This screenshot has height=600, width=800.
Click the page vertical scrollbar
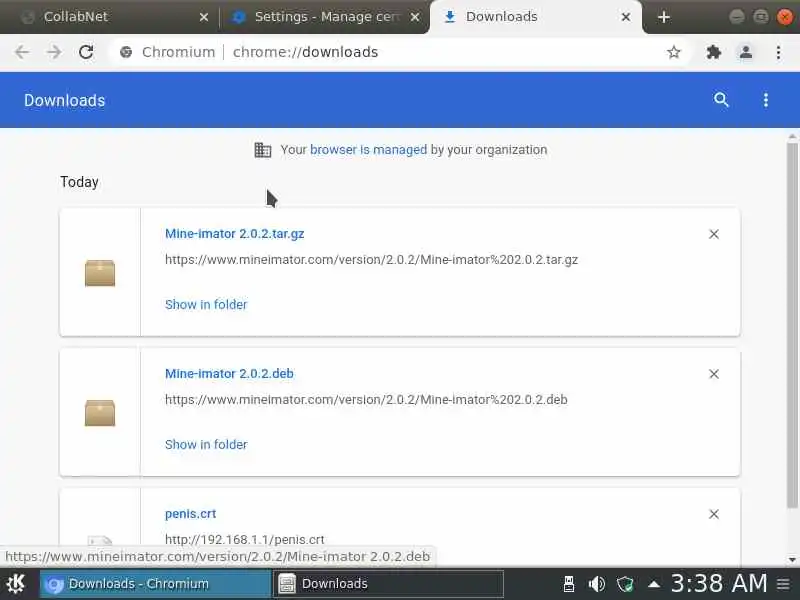pyautogui.click(x=792, y=325)
